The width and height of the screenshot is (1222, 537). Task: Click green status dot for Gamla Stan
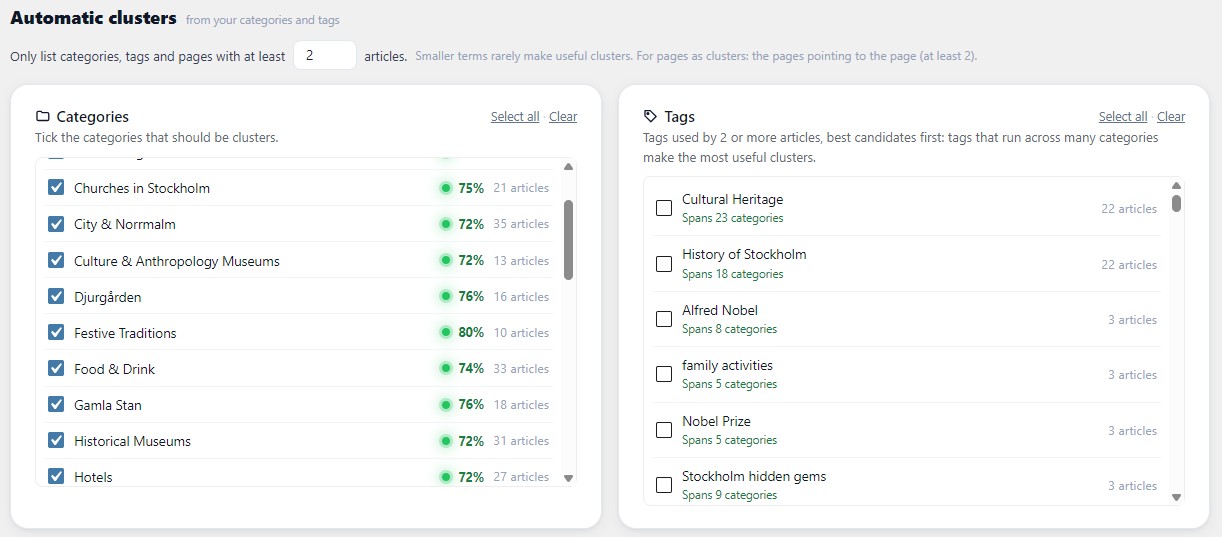coord(446,404)
